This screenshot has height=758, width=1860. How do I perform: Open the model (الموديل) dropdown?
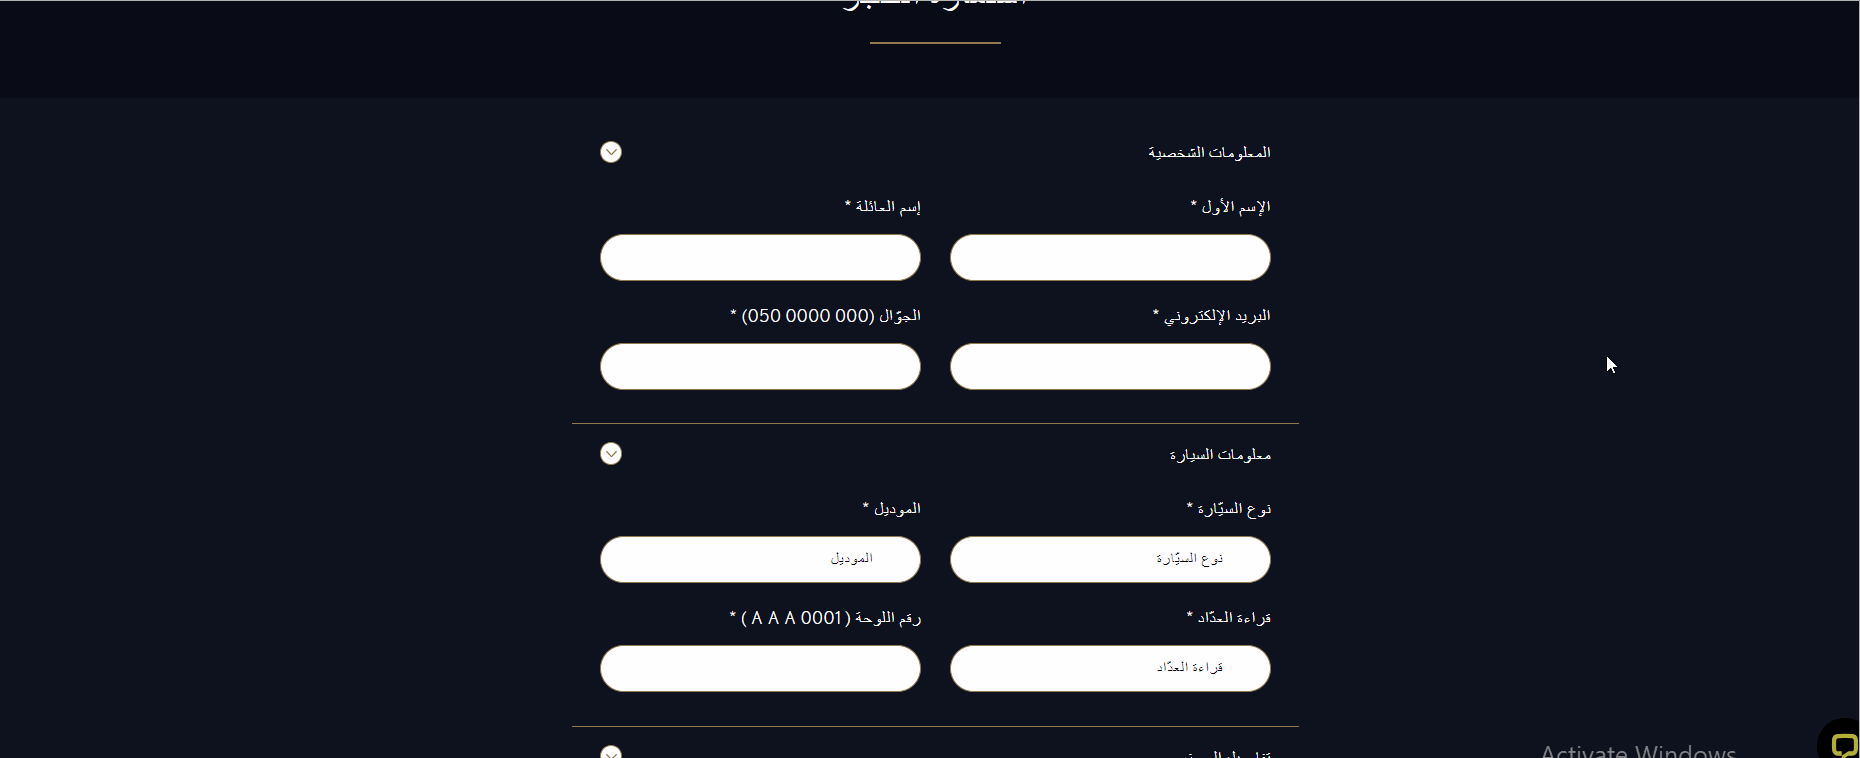tap(760, 559)
